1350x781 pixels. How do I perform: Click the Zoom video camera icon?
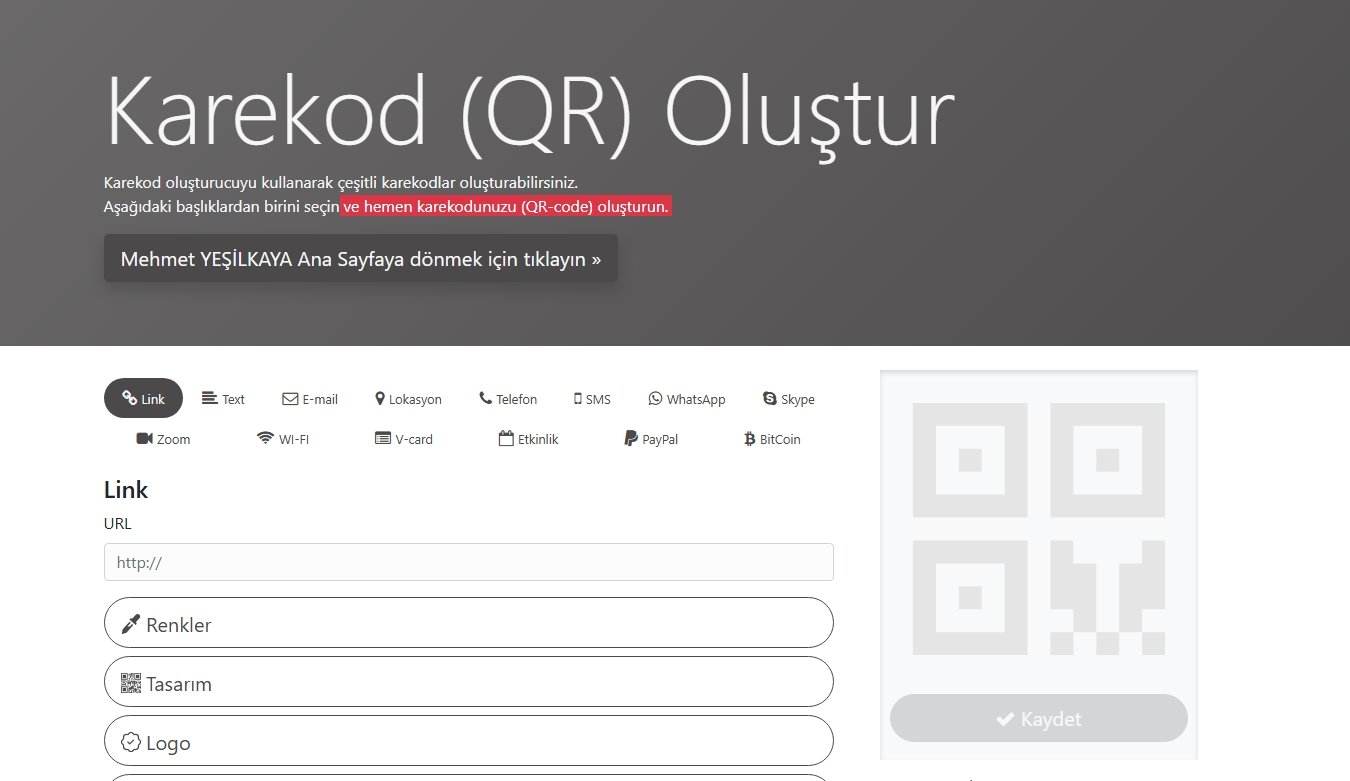pyautogui.click(x=143, y=438)
